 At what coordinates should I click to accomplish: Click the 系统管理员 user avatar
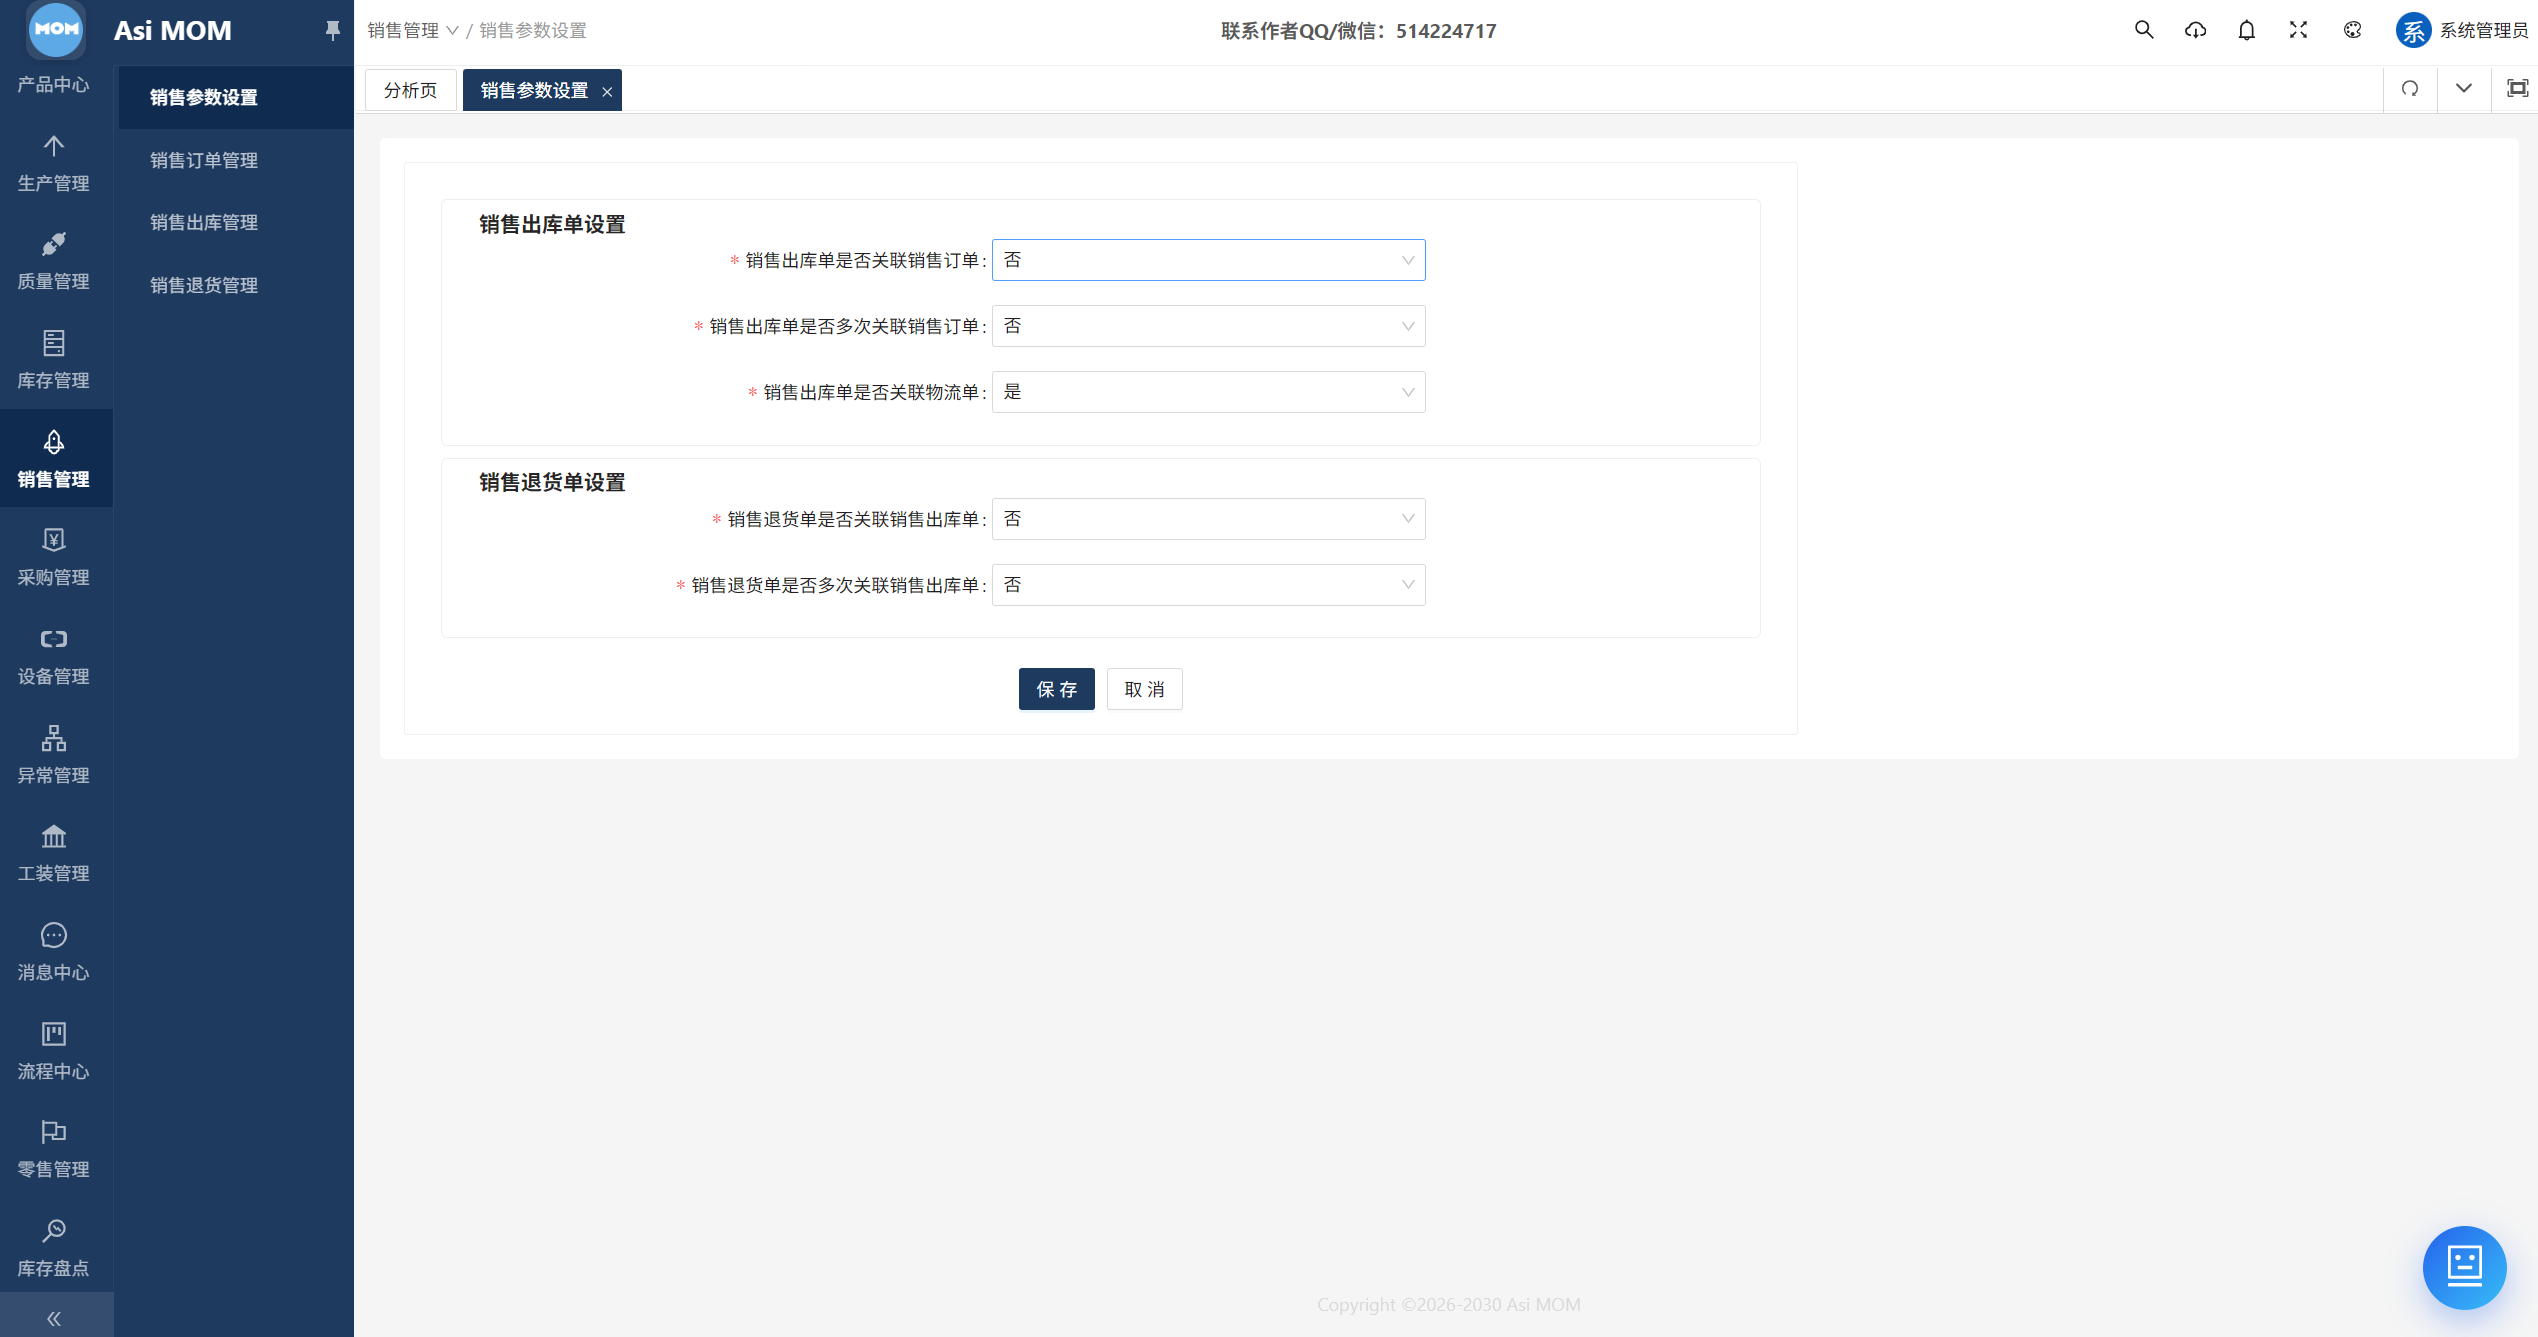(2413, 30)
